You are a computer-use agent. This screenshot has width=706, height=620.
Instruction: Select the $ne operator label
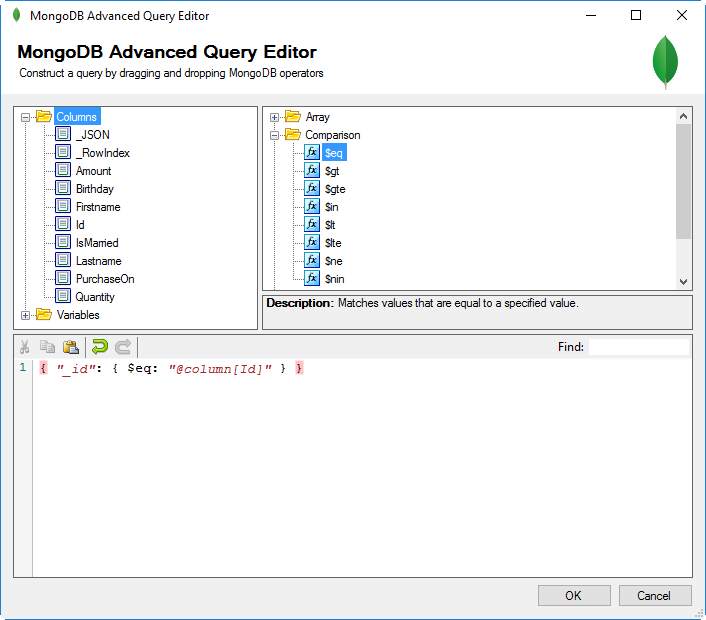point(334,261)
